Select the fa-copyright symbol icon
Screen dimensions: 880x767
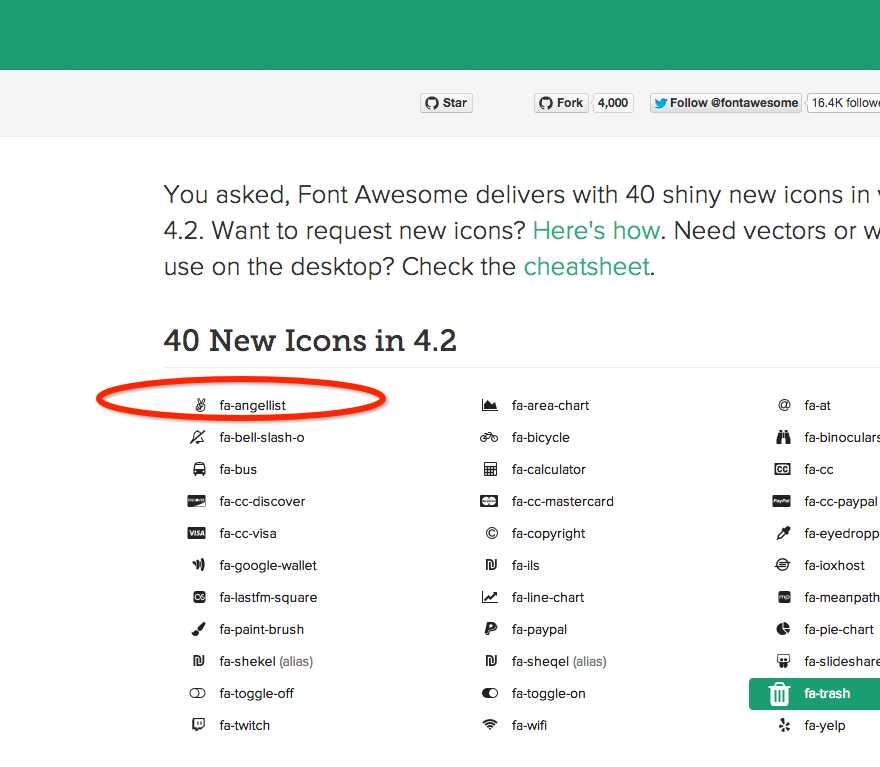(492, 533)
